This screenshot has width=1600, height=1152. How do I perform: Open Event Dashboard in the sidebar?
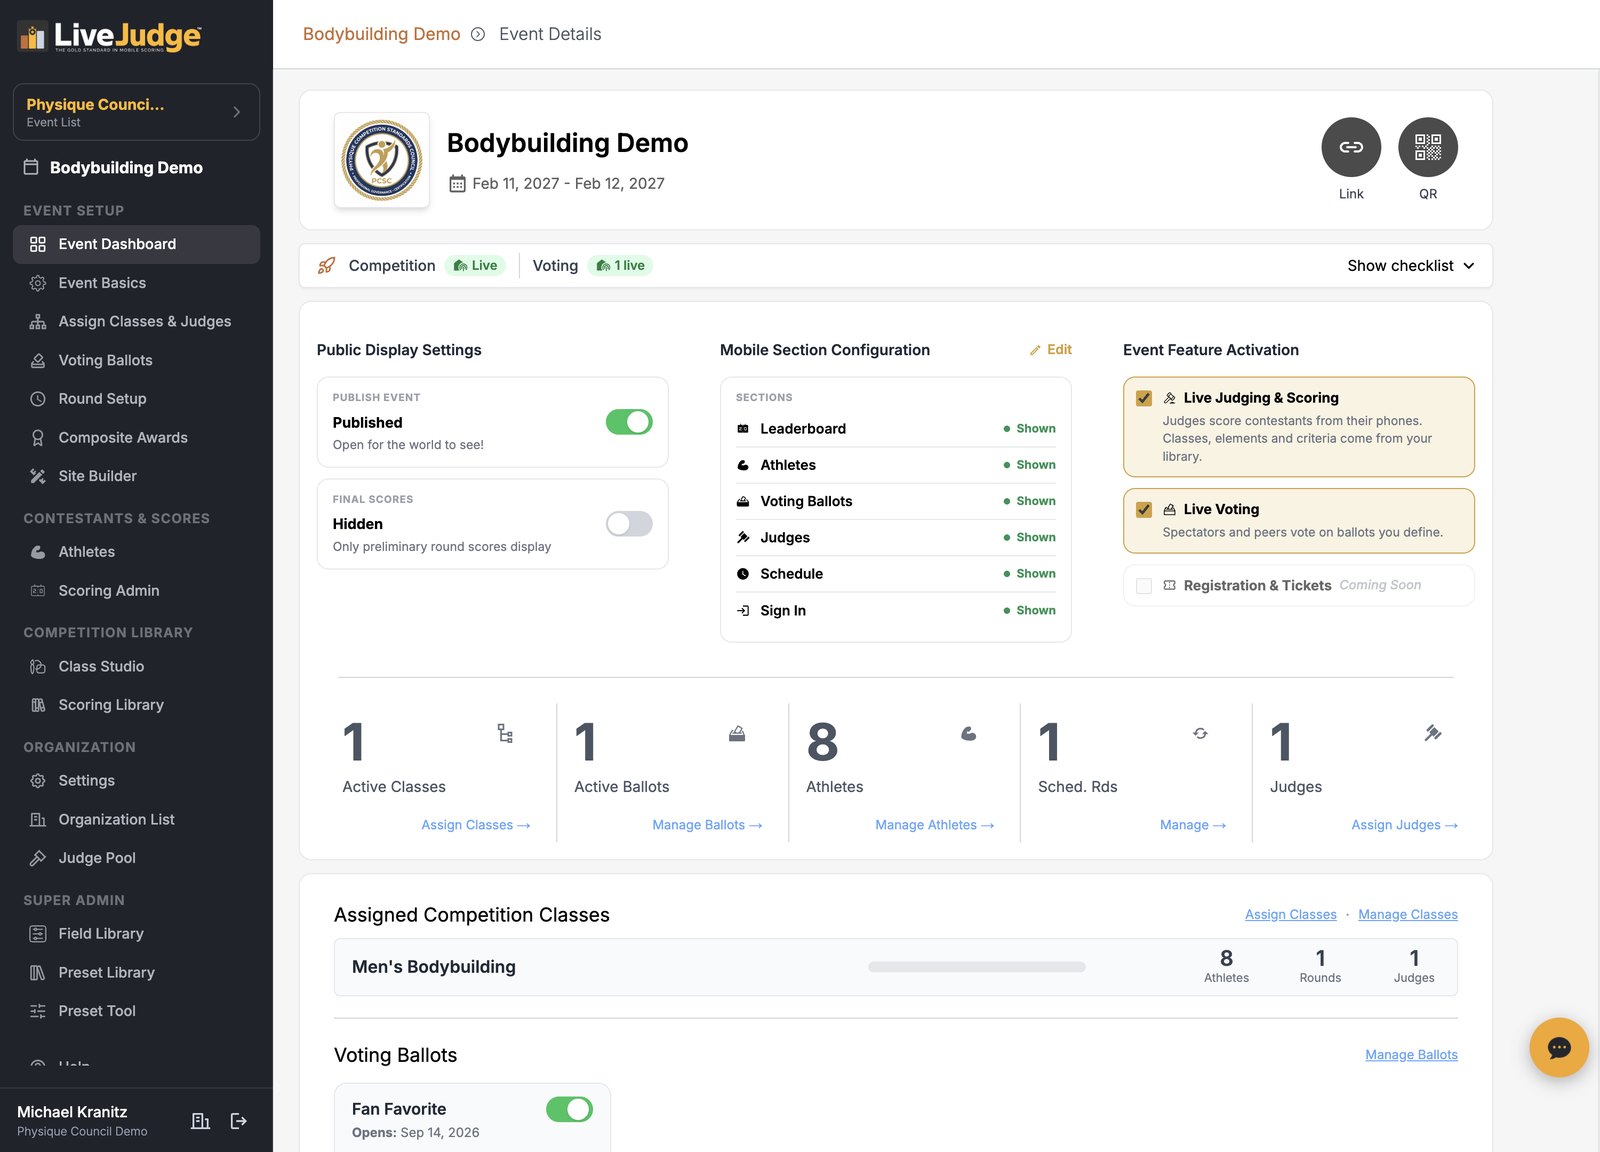[x=136, y=244]
